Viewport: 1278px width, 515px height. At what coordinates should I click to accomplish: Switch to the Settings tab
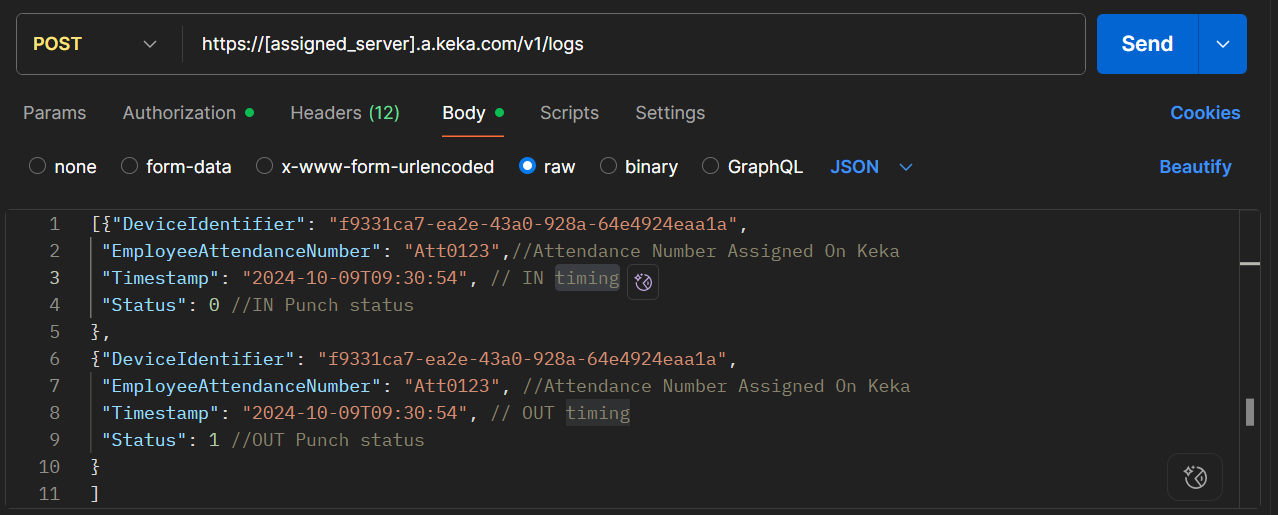(x=670, y=113)
